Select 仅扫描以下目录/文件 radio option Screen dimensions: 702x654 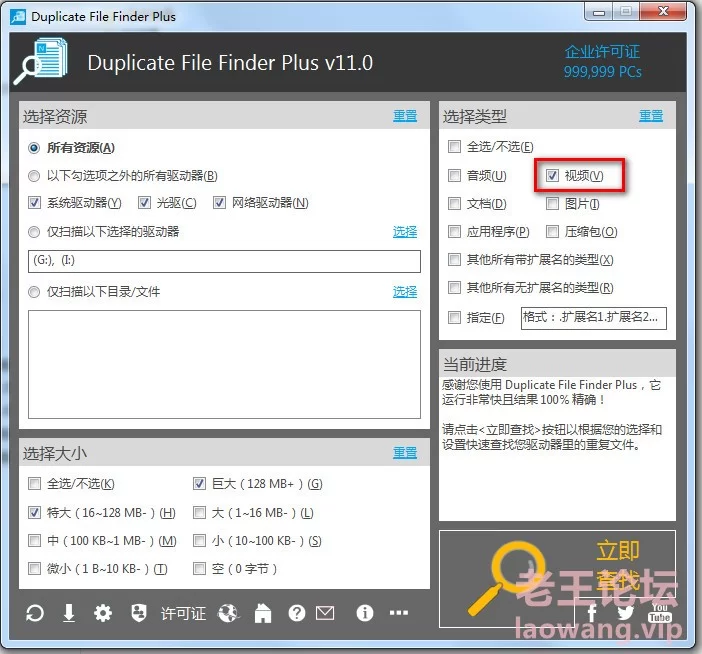click(34, 292)
